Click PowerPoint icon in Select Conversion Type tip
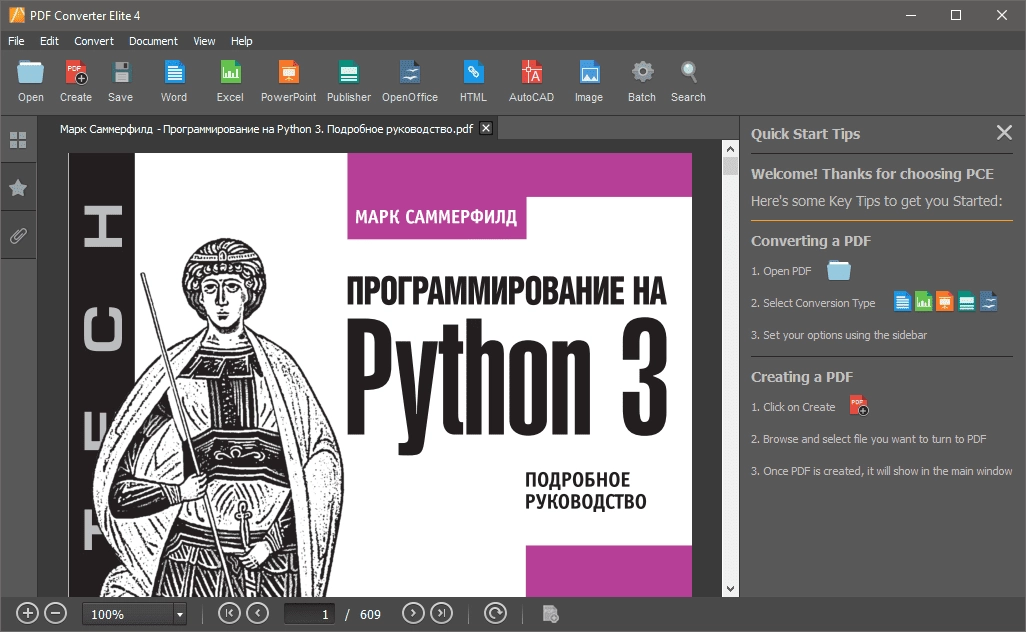The height and width of the screenshot is (632, 1026). pyautogui.click(x=945, y=302)
